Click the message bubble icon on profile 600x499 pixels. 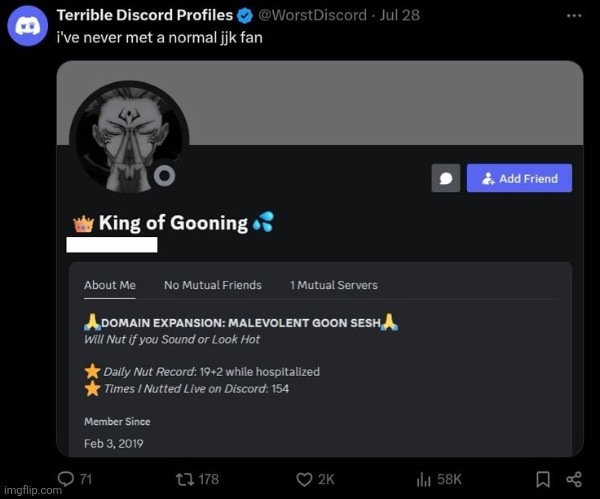pos(446,178)
